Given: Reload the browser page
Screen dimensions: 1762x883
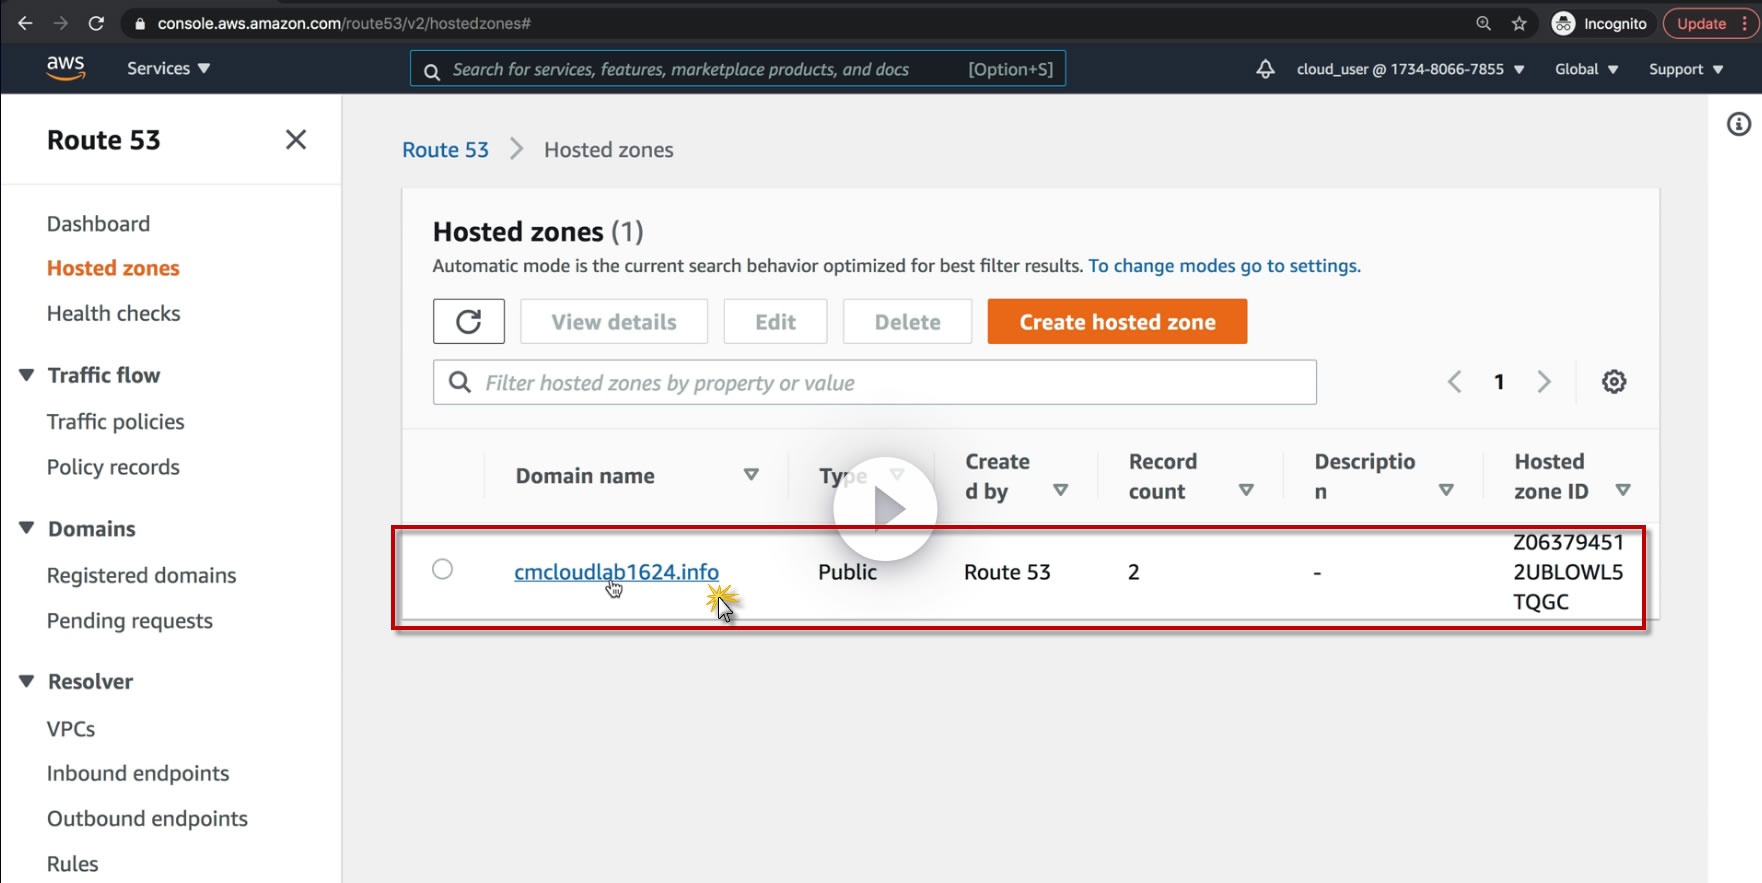Looking at the screenshot, I should coord(96,23).
